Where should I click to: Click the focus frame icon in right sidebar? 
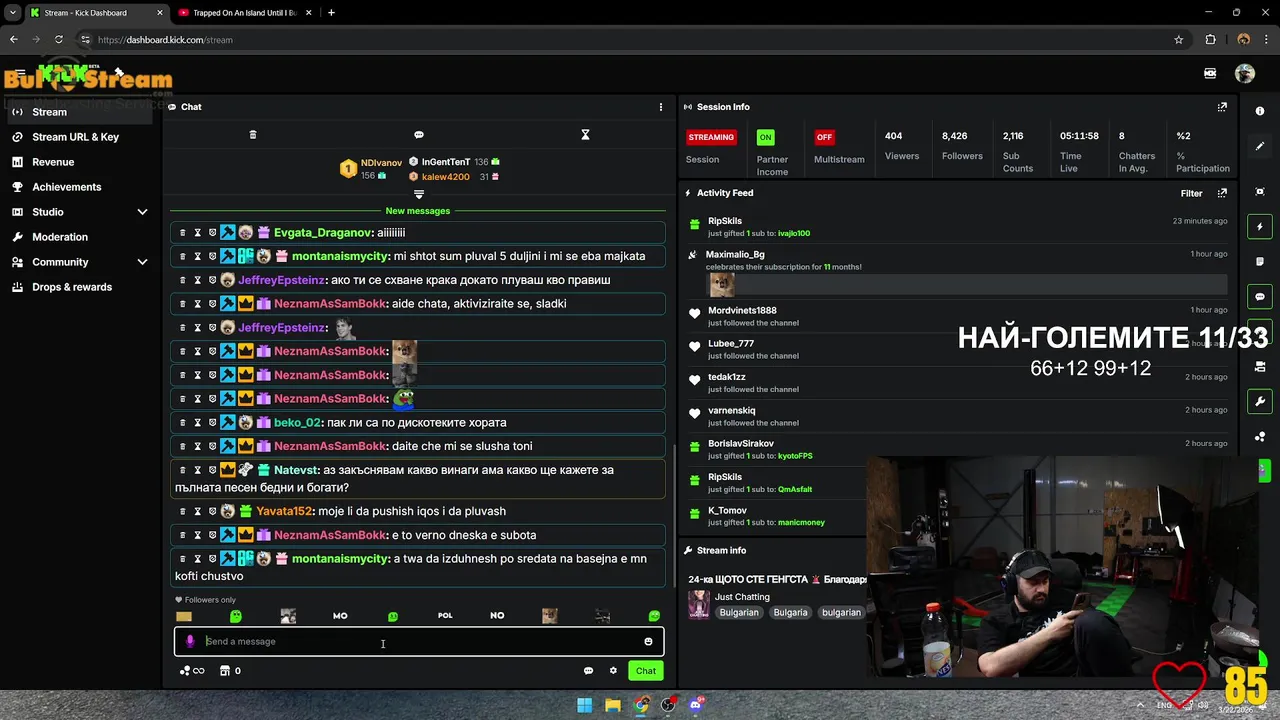1260,192
